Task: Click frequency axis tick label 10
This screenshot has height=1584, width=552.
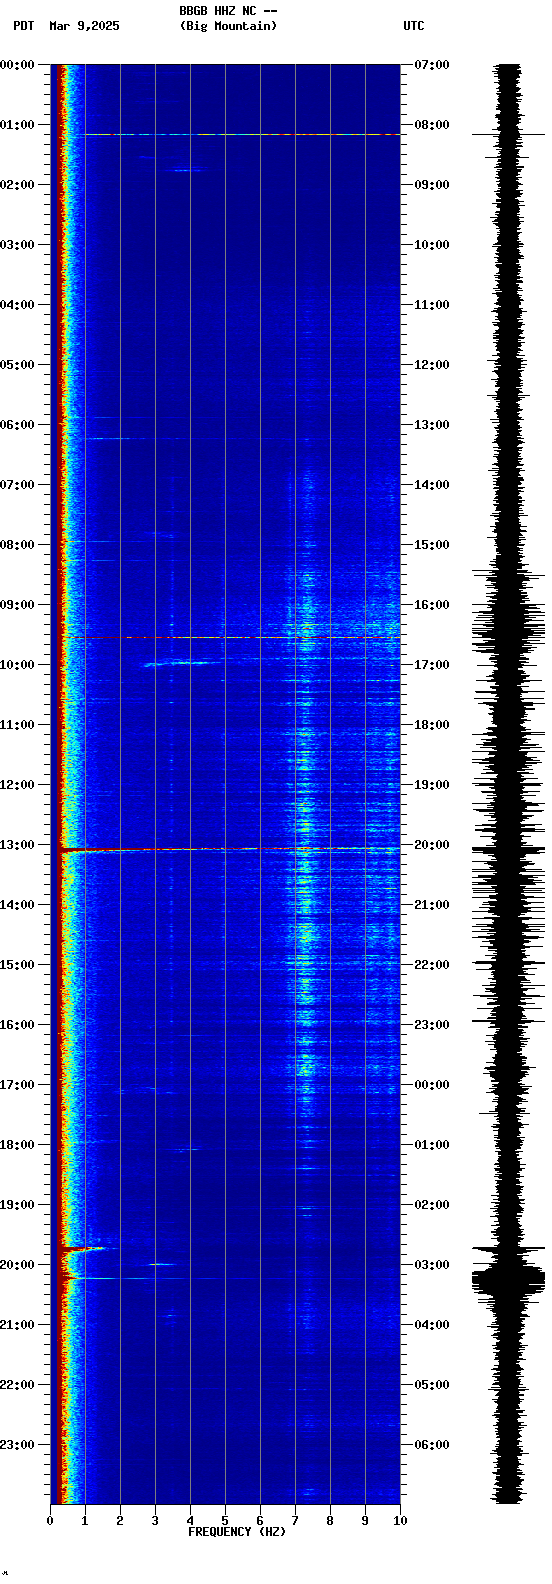Action: coord(400,1521)
